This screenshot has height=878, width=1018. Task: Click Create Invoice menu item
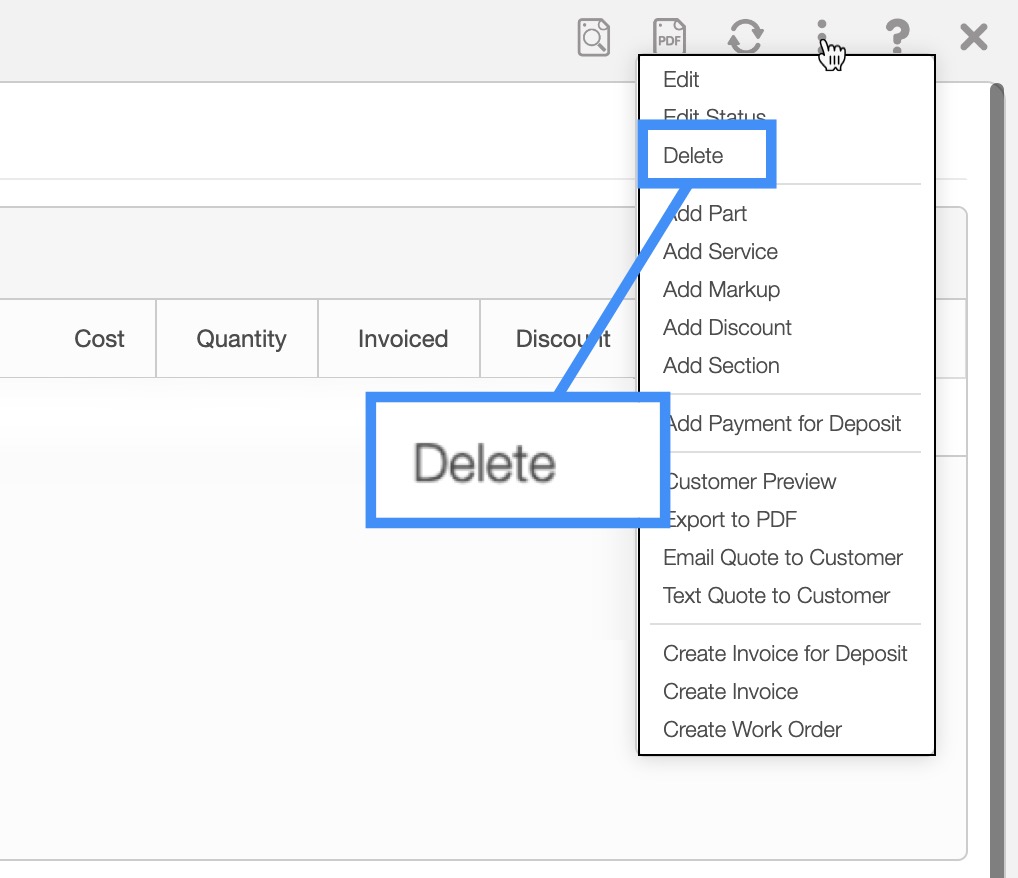[730, 692]
